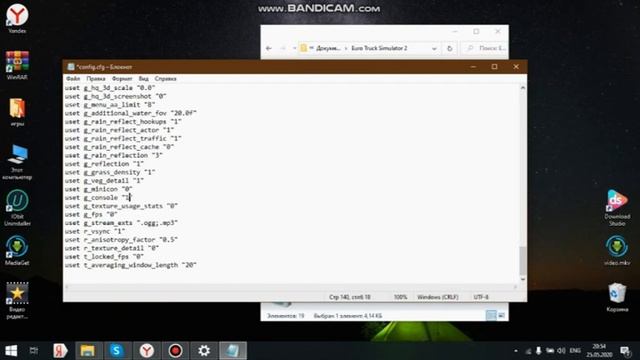
Task: Open Skype from the taskbar
Action: click(x=117, y=351)
